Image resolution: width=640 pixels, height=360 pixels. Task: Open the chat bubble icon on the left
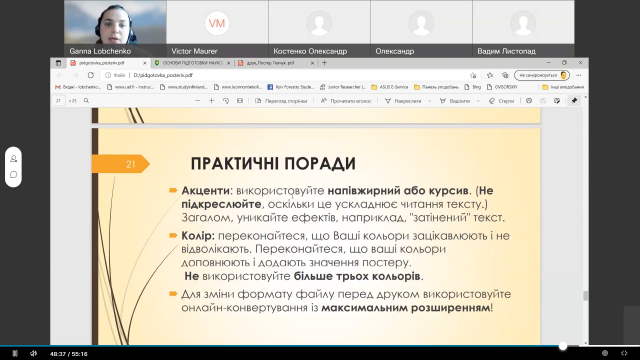pos(13,175)
